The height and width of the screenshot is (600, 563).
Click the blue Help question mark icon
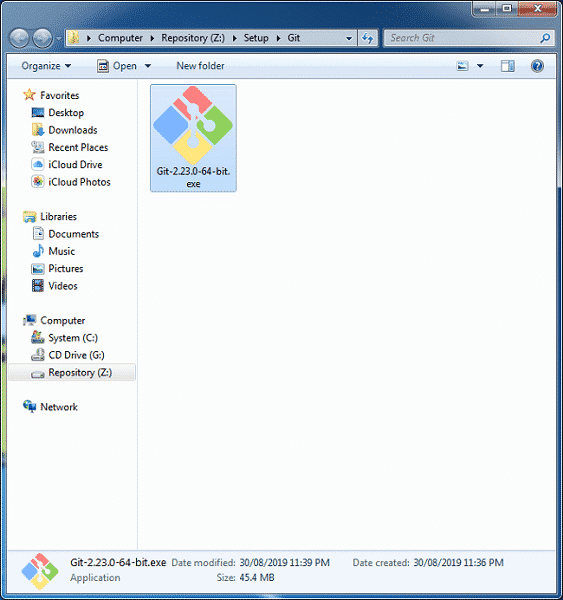537,66
